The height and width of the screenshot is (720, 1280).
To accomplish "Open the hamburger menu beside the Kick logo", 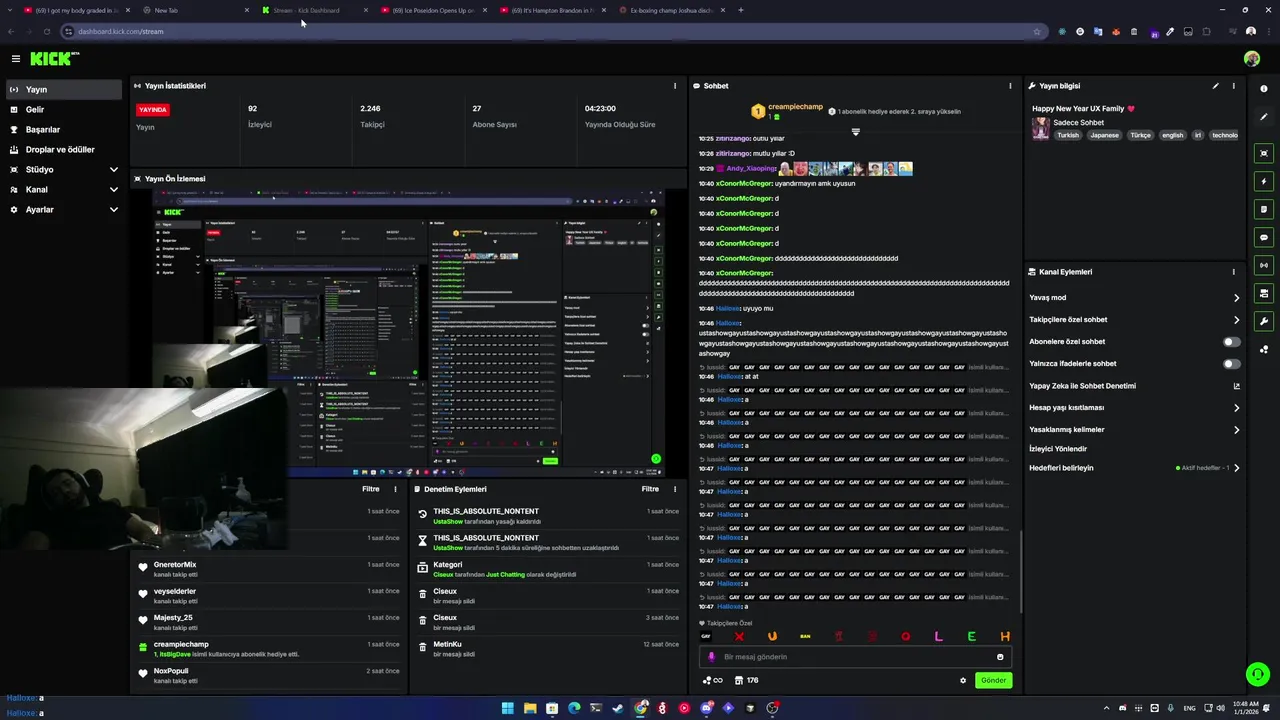I will [15, 59].
